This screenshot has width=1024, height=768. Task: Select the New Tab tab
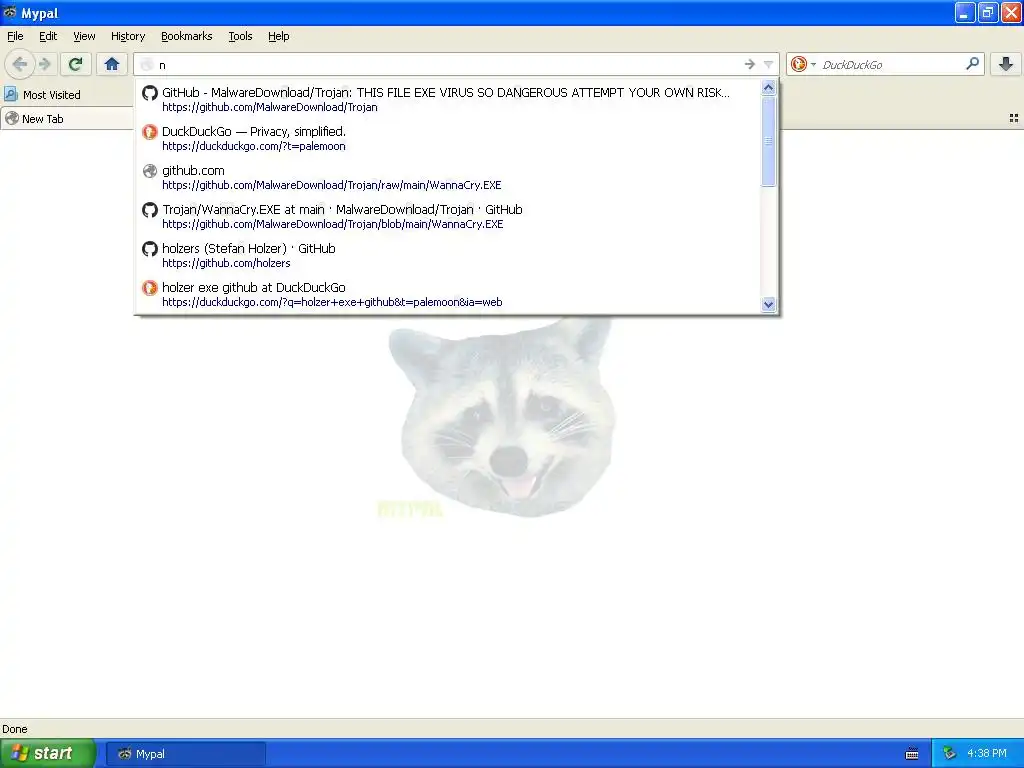(x=65, y=119)
